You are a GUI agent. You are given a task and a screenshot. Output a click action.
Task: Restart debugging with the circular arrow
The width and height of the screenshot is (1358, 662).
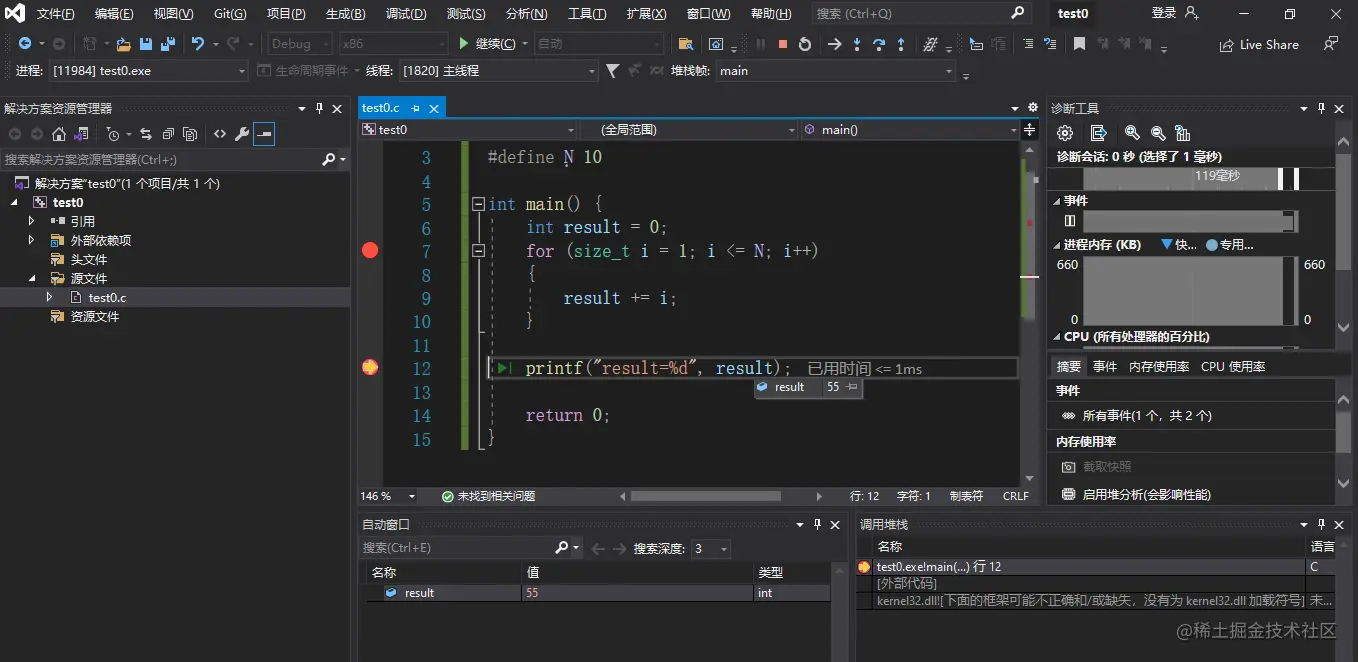(x=805, y=44)
